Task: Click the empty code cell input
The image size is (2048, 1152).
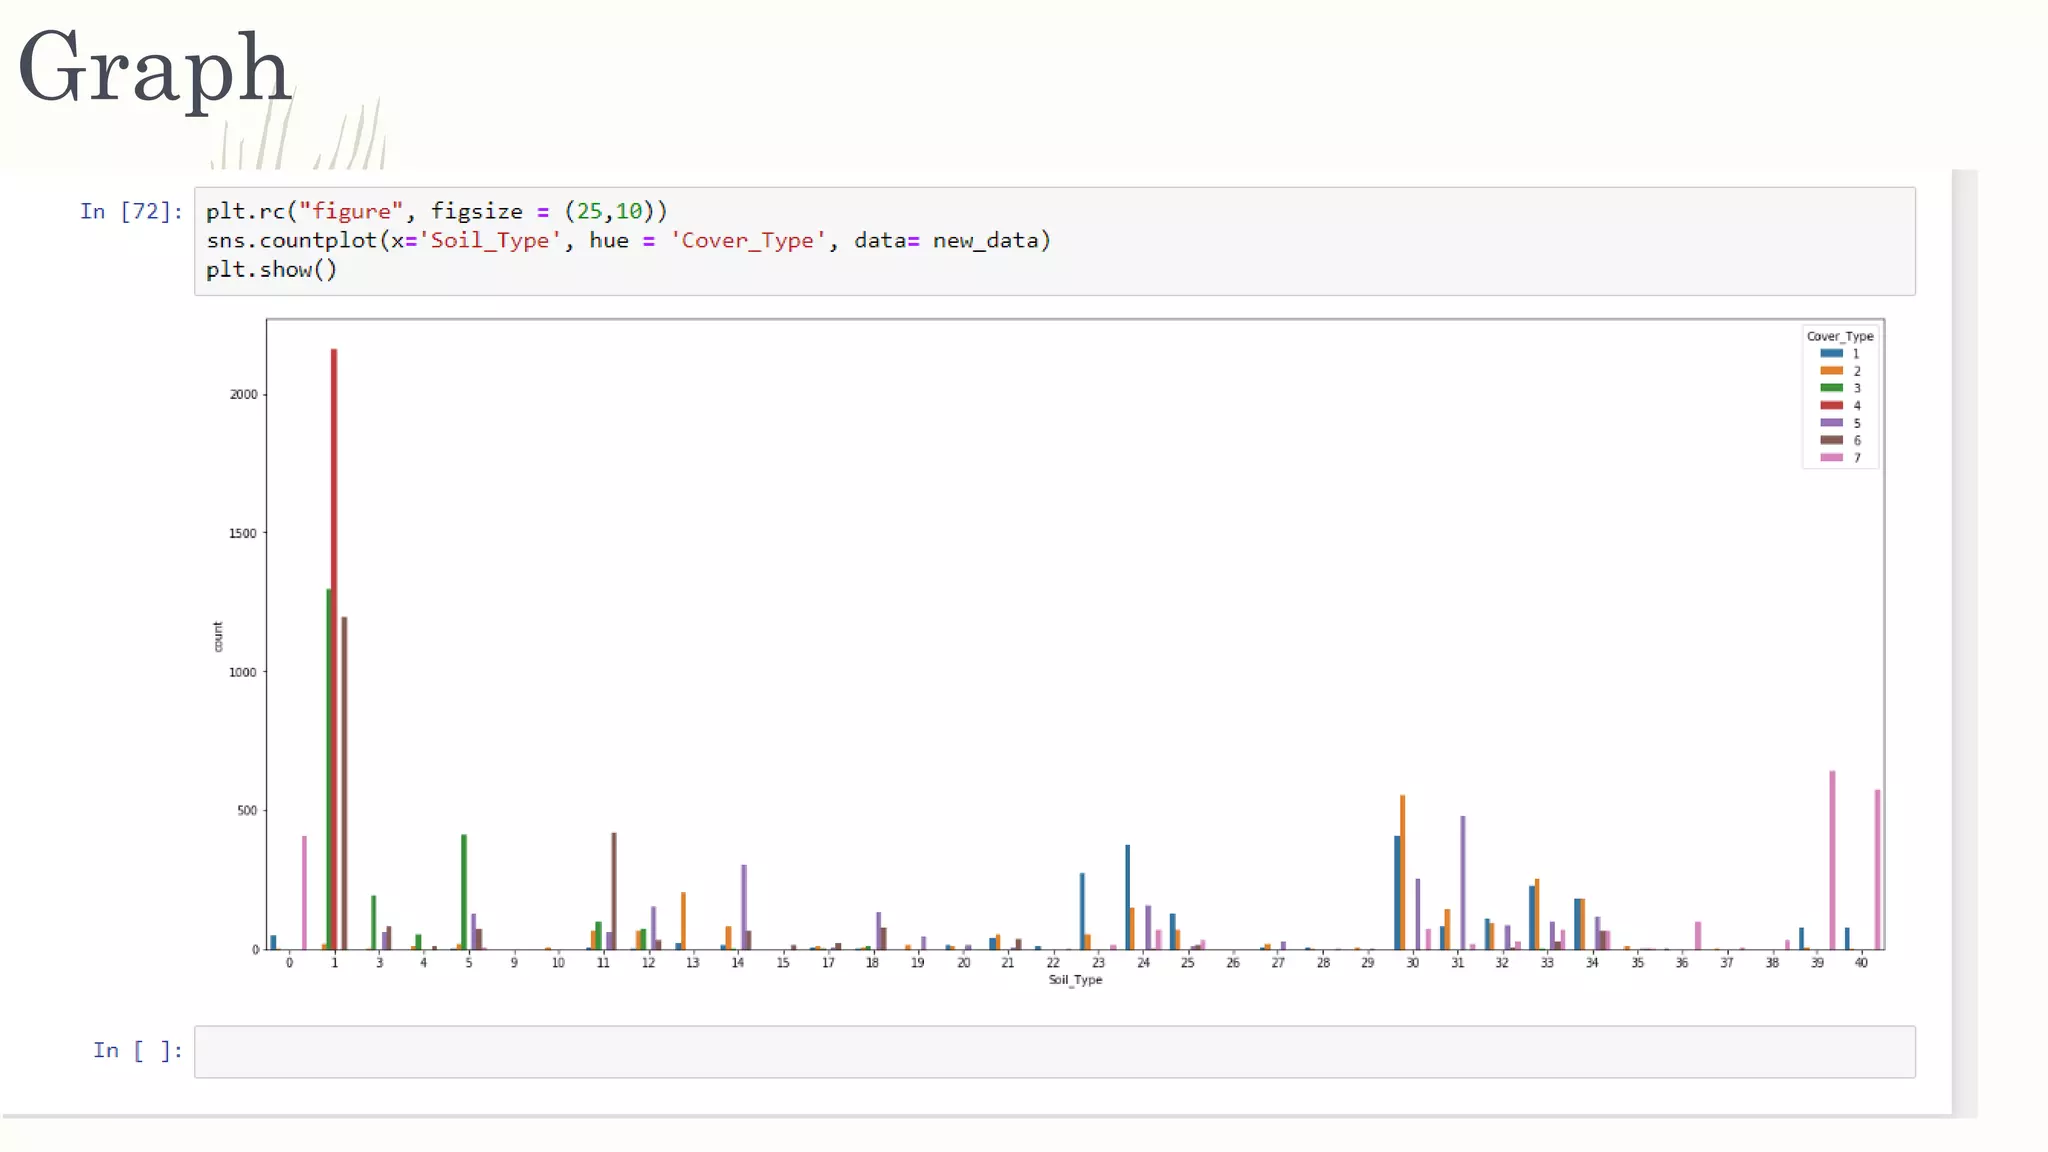Action: coord(1054,1051)
